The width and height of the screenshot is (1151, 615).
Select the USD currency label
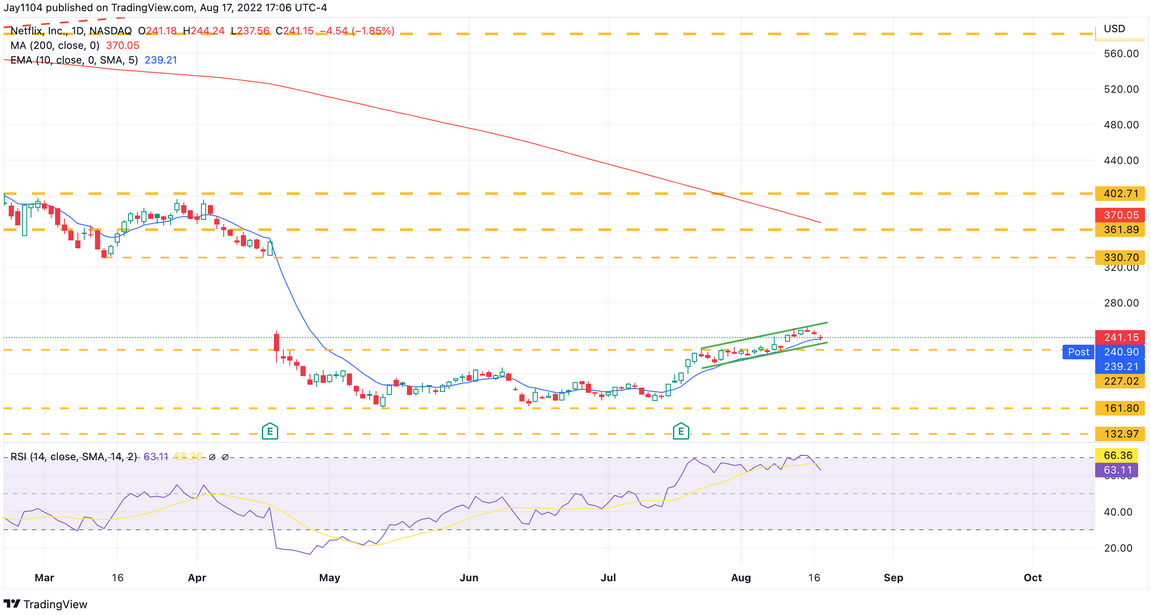[x=1114, y=29]
